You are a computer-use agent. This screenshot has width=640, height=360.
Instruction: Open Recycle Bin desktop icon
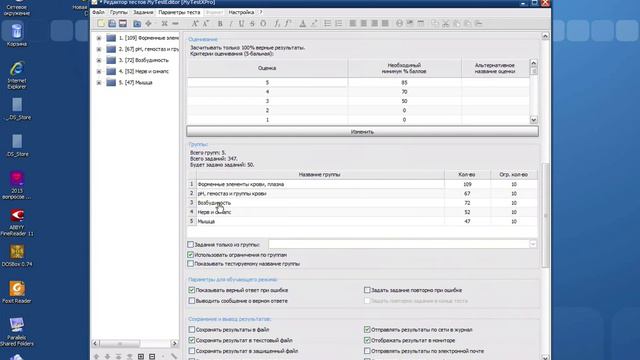click(x=16, y=35)
